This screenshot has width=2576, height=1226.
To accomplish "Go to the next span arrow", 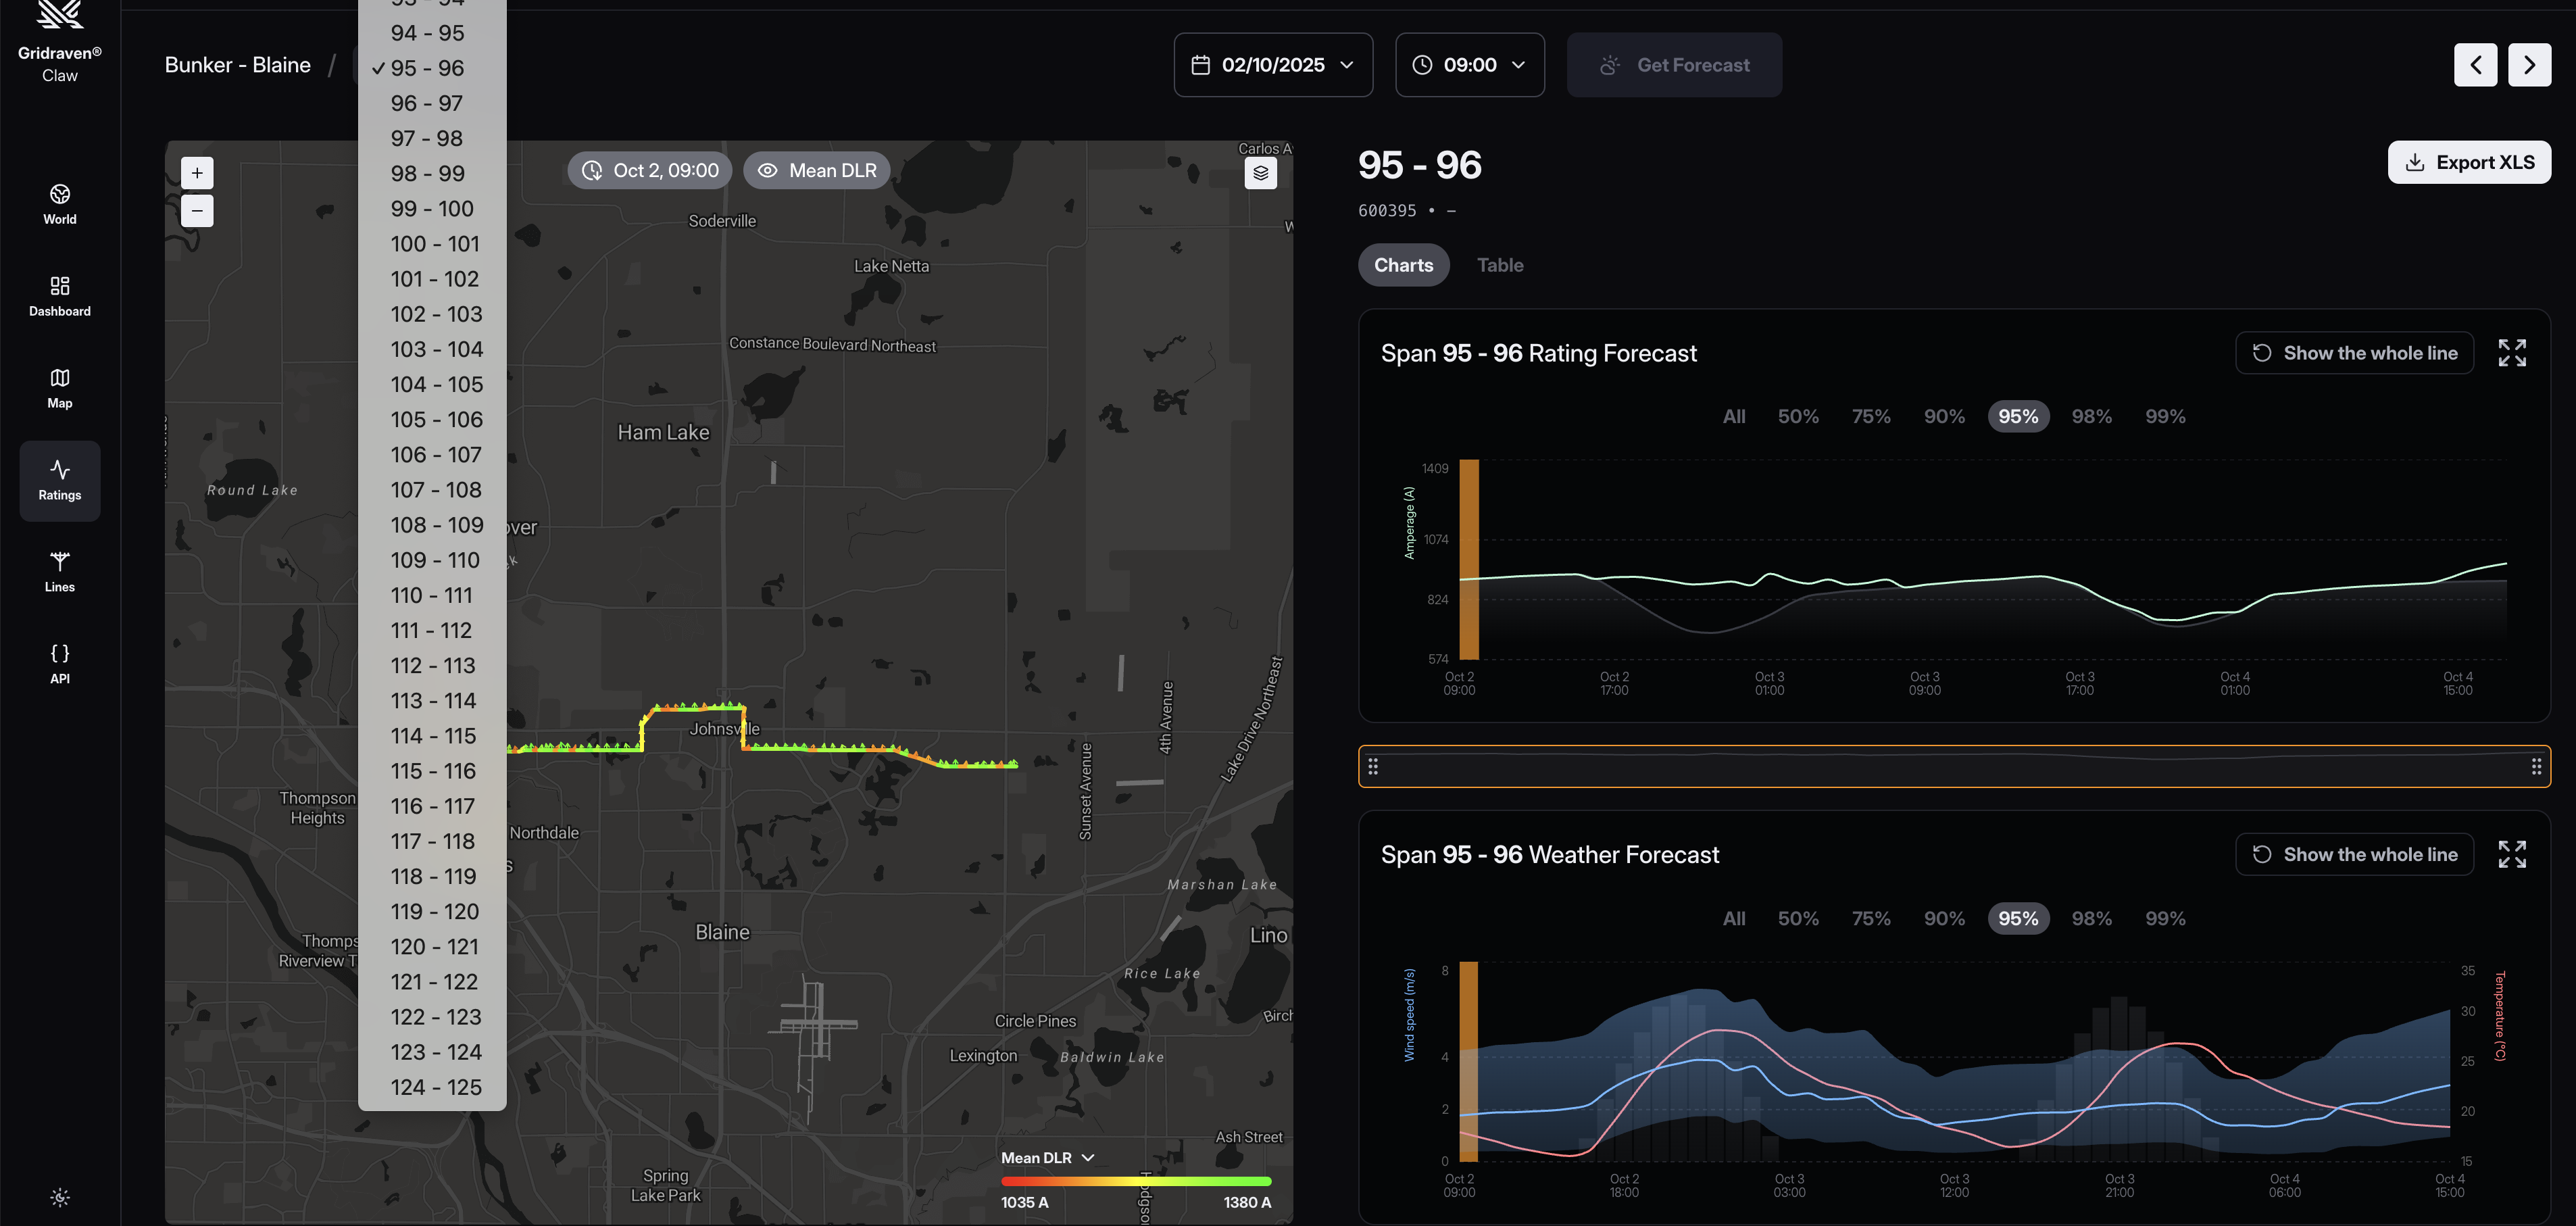I will pyautogui.click(x=2528, y=65).
